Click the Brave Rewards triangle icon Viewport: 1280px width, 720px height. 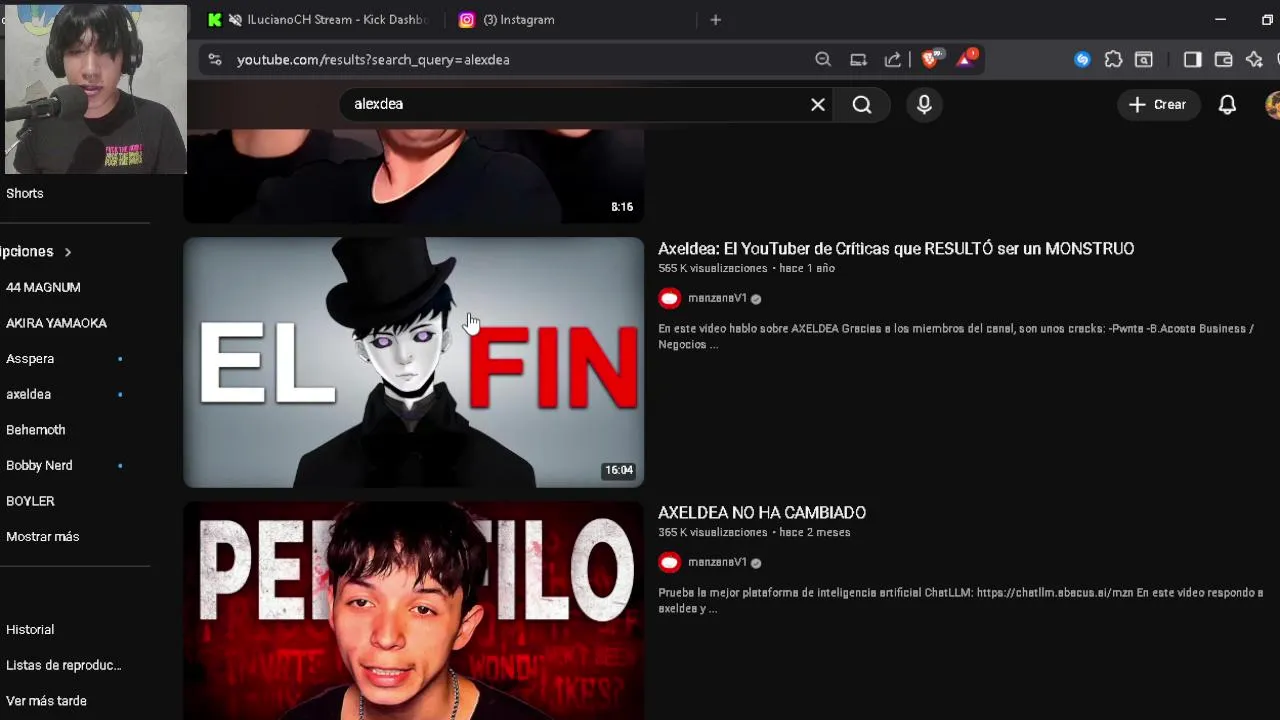pyautogui.click(x=966, y=59)
